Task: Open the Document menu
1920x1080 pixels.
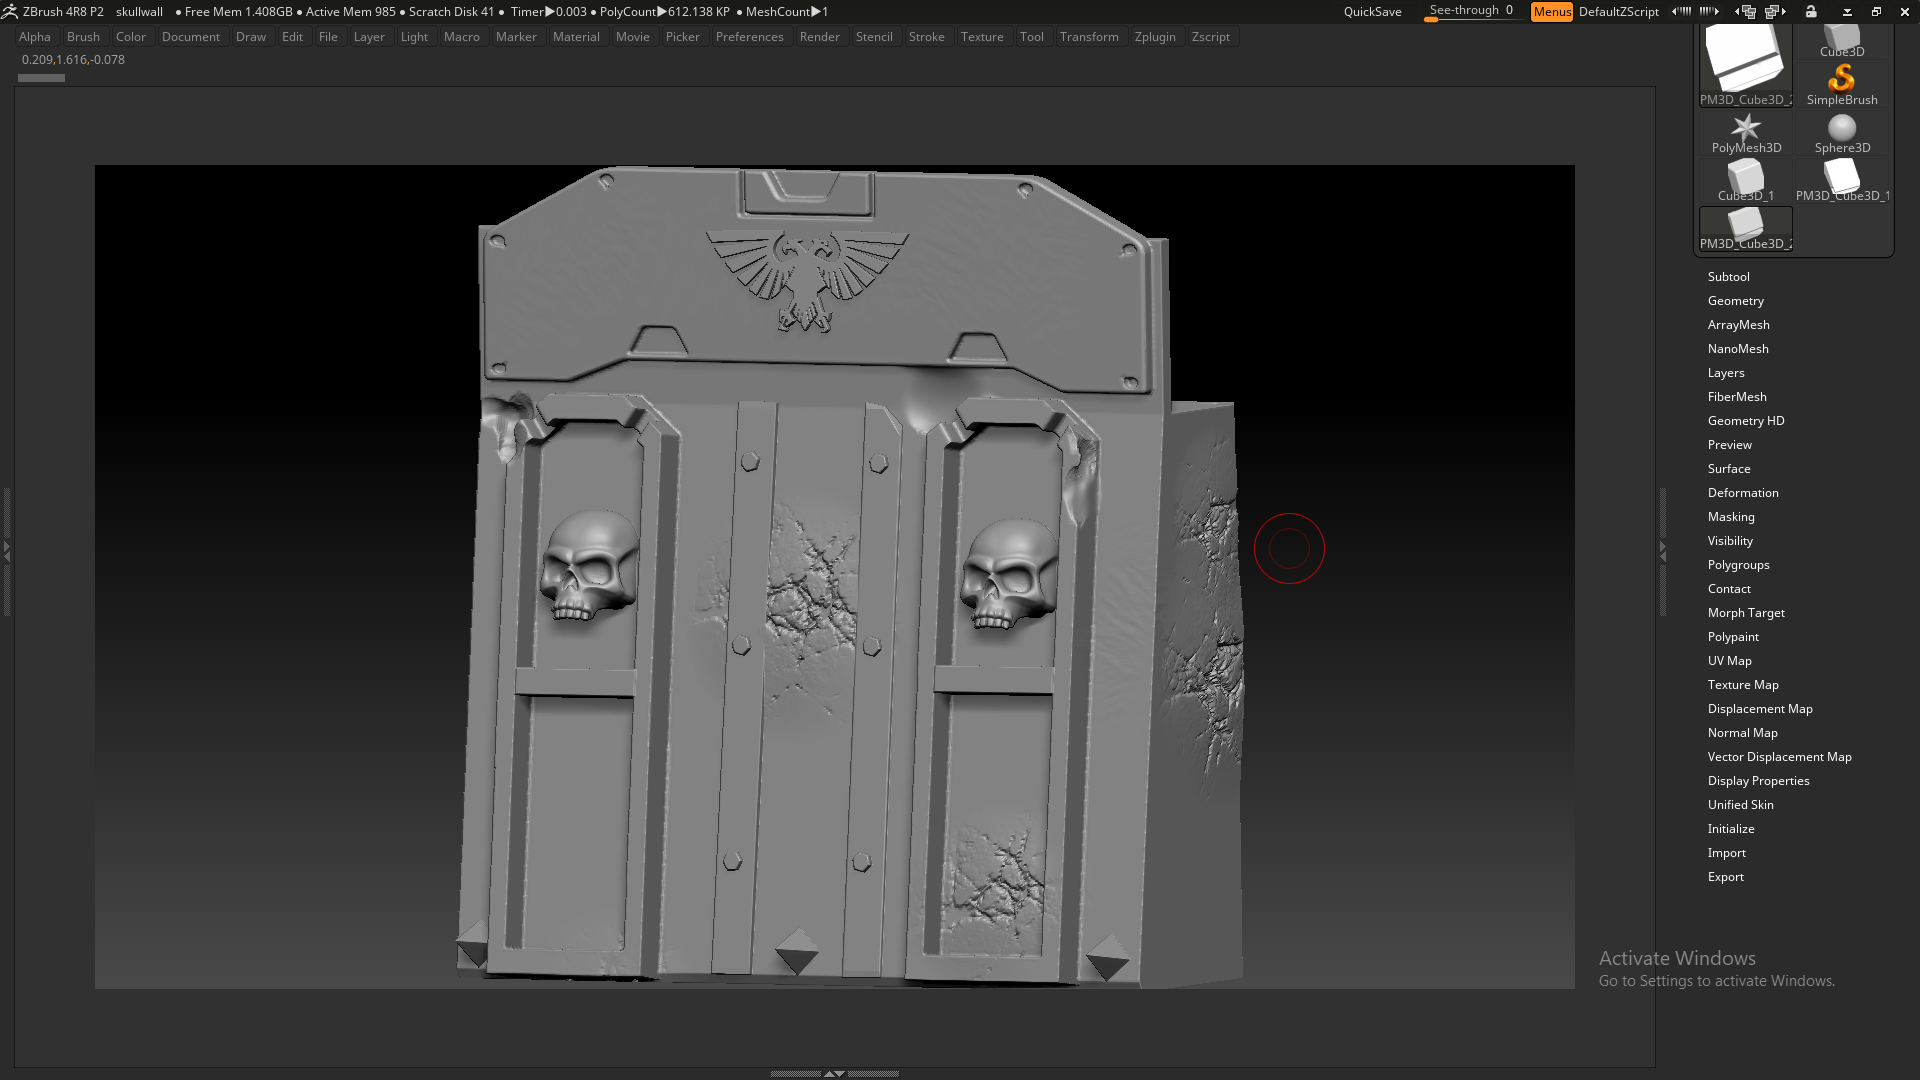Action: coord(191,37)
